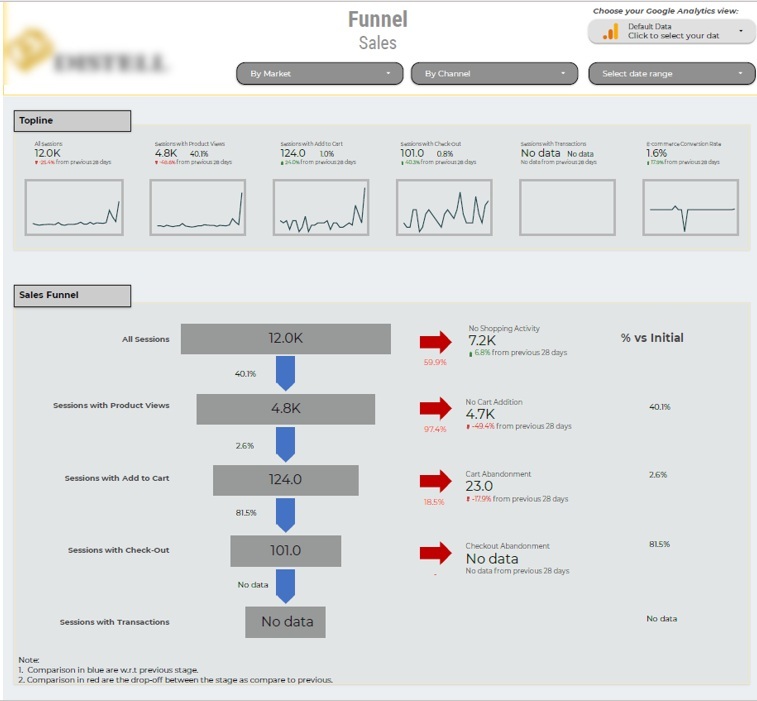Click the 4.8K Product Views funnel bar
The width and height of the screenshot is (757, 701).
click(286, 409)
